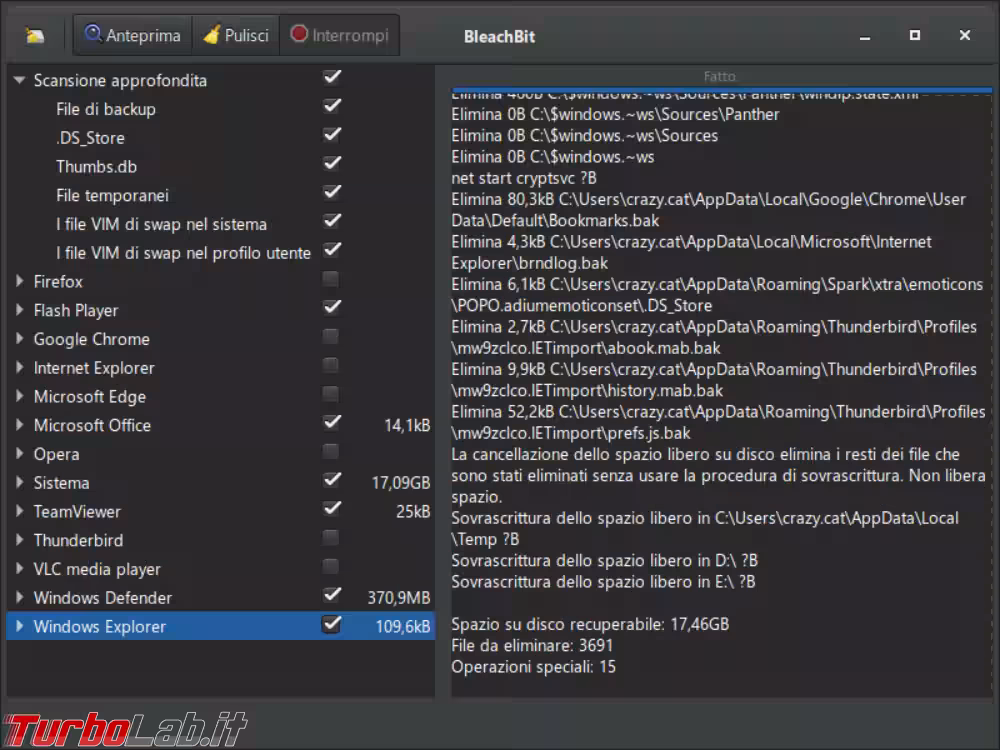
Task: Click the 17,09GB size value
Action: (x=401, y=483)
